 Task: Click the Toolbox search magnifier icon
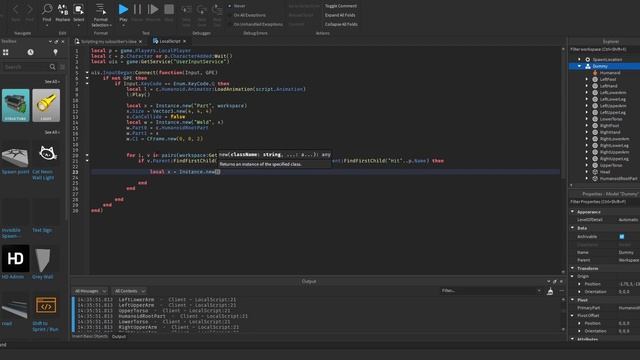pyautogui.click(x=52, y=67)
